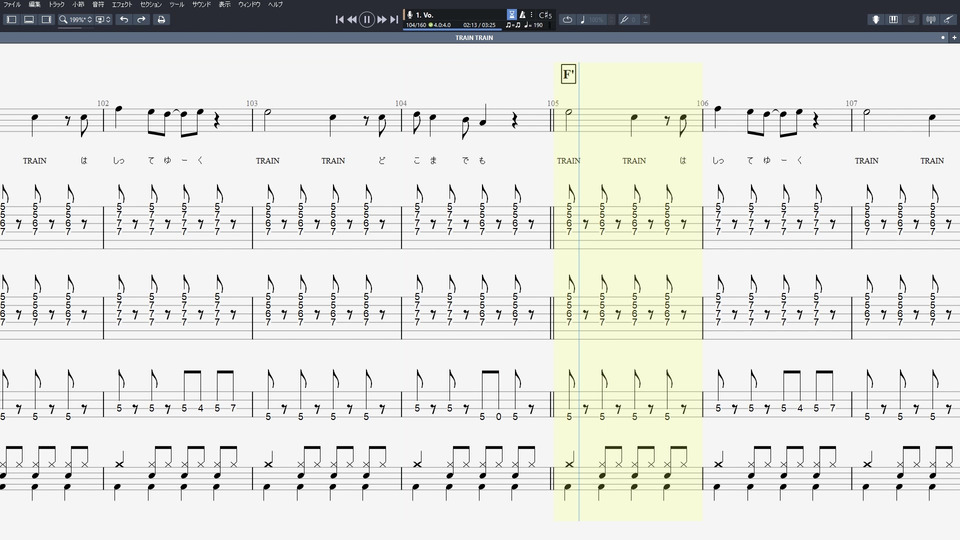
Task: Open the 音符 (Note) menu
Action: tap(98, 4)
